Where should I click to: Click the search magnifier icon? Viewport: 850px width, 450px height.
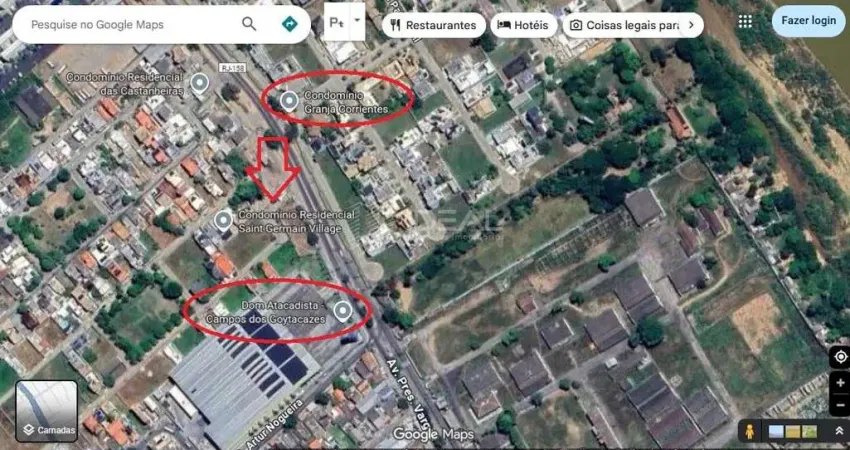coord(249,24)
